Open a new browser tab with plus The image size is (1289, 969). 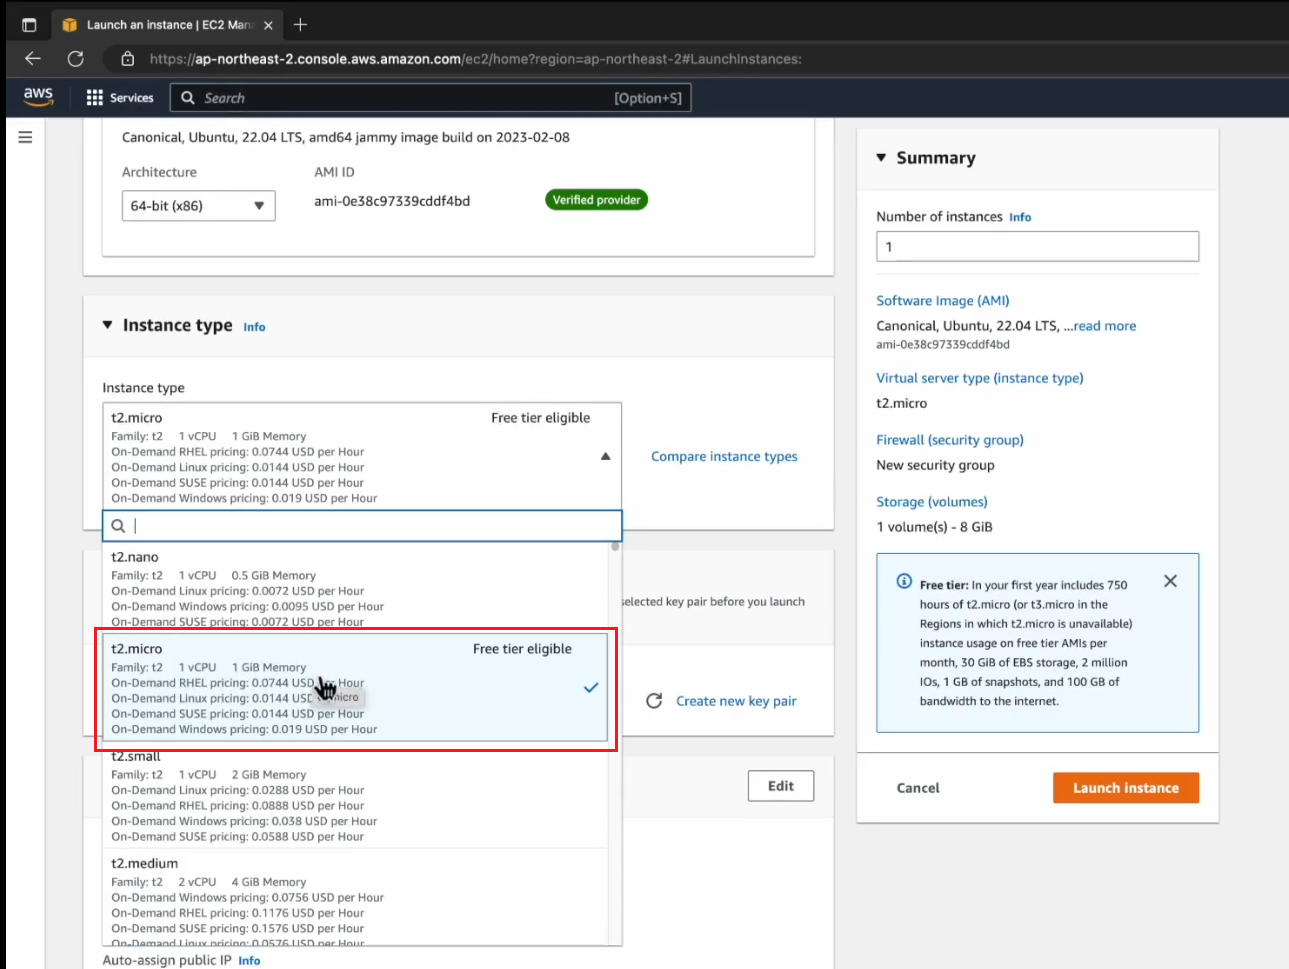click(x=300, y=24)
